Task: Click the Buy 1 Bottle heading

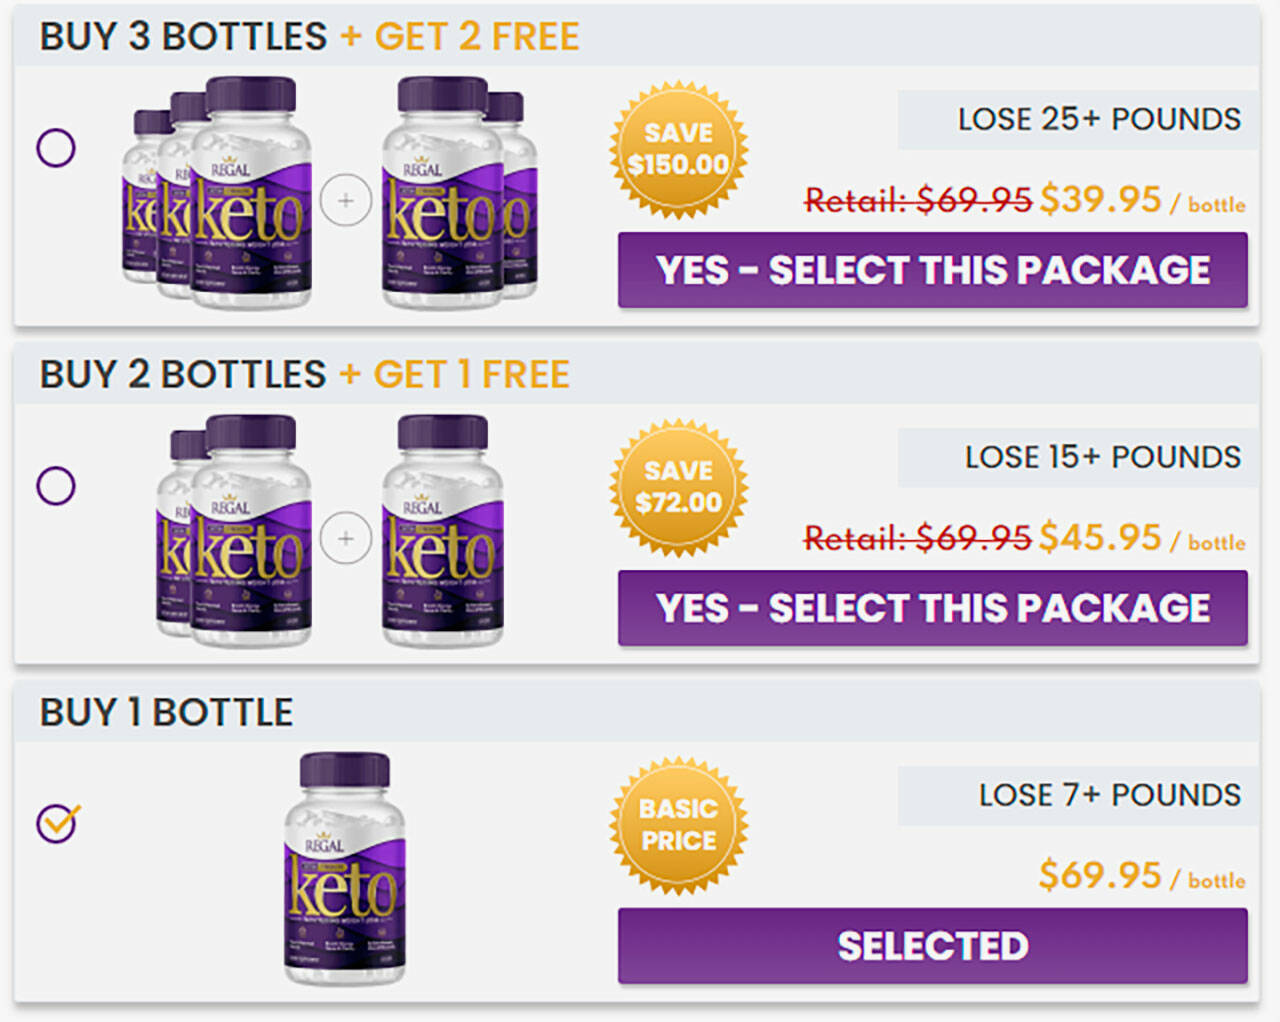Action: tap(166, 713)
